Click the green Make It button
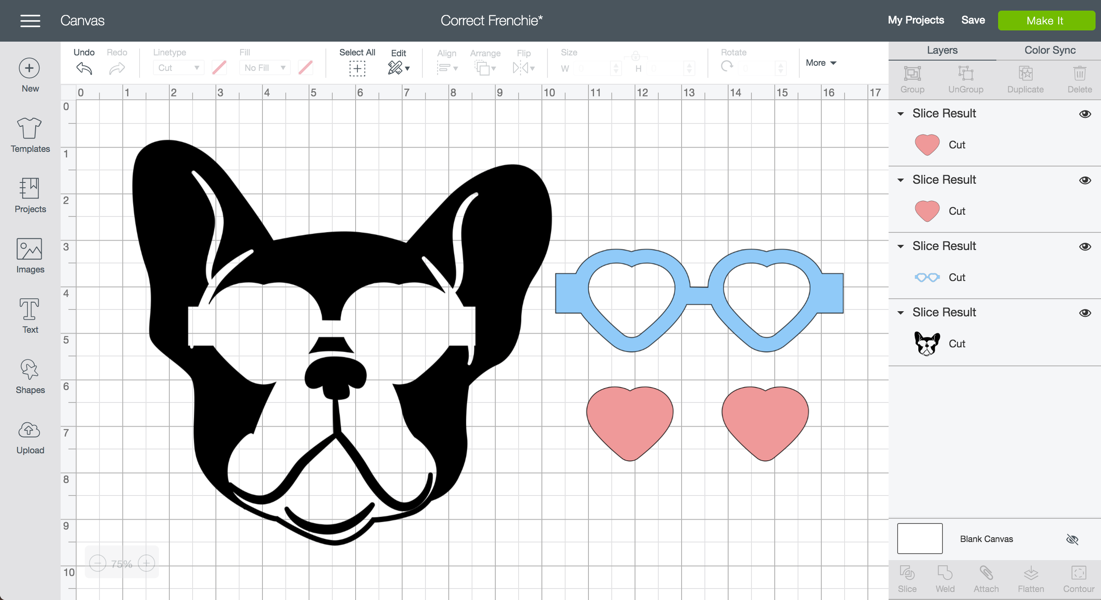Viewport: 1101px width, 600px height. tap(1045, 20)
